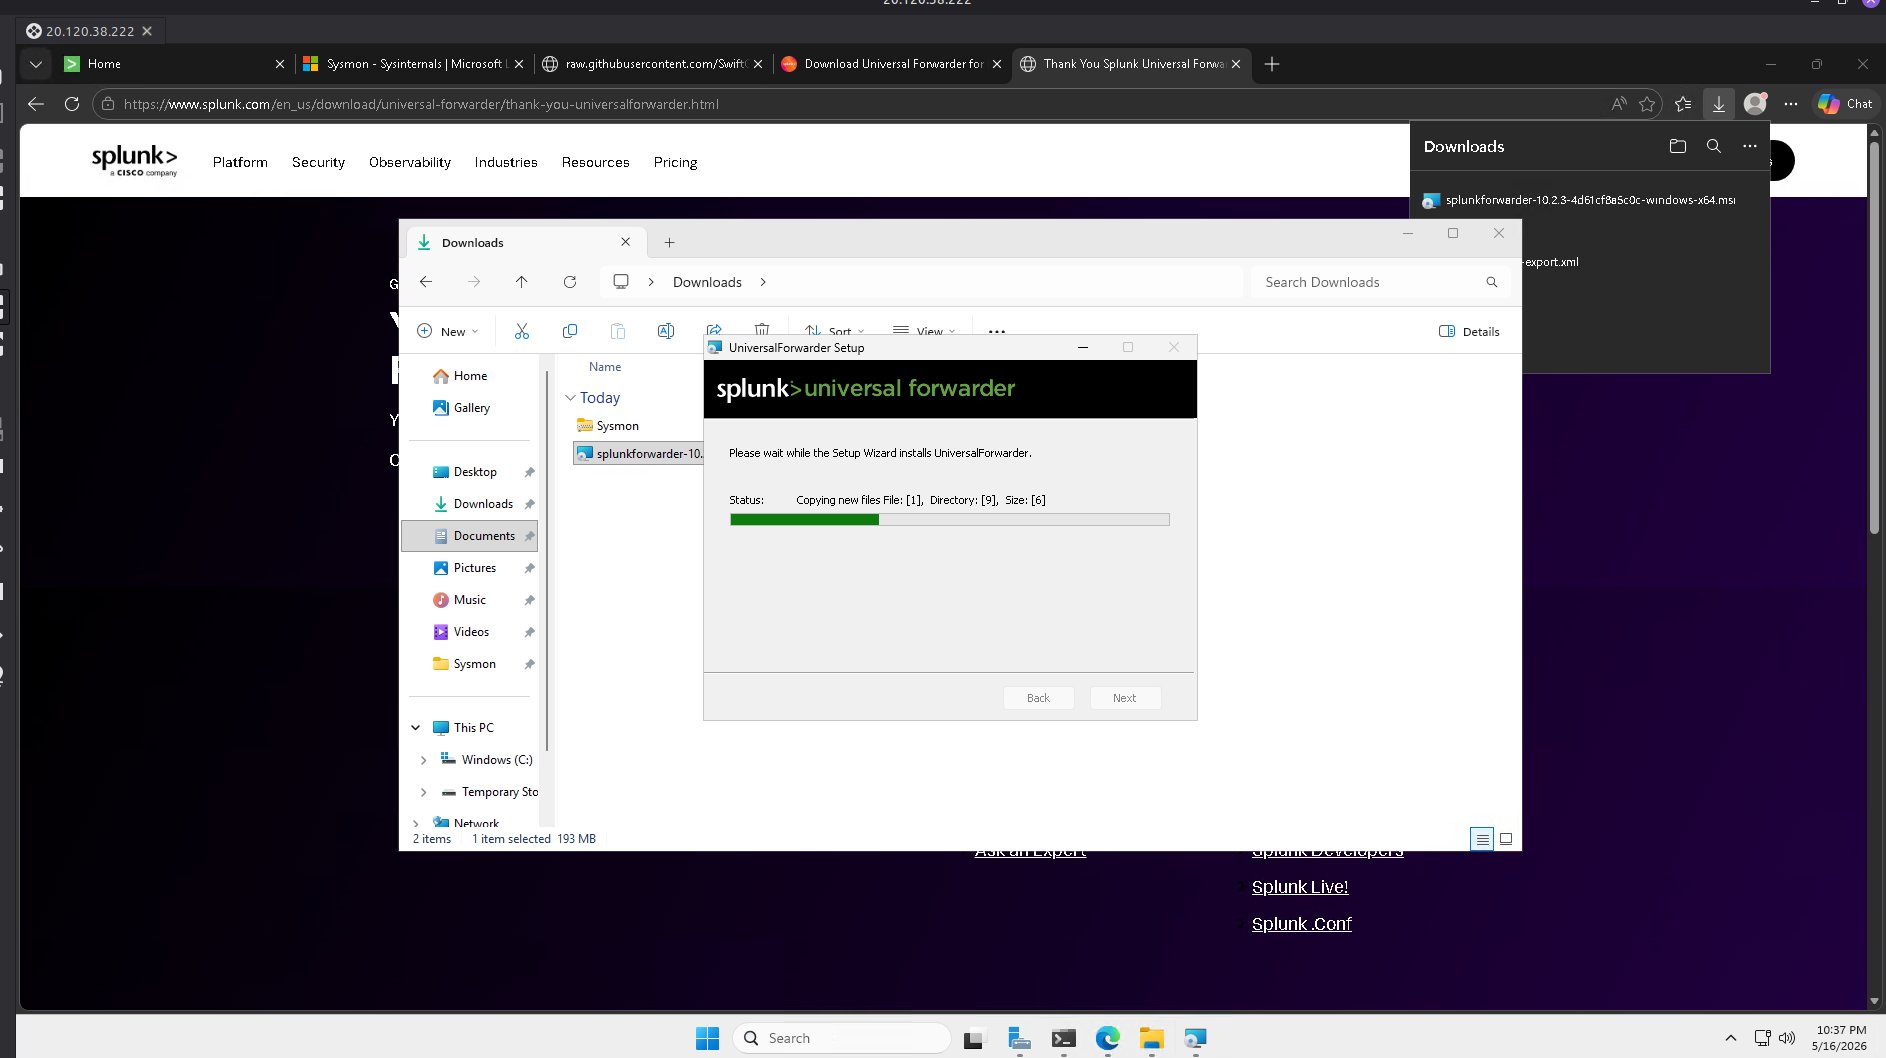Open Edge settings and more menu
This screenshot has width=1886, height=1058.
(x=1791, y=104)
